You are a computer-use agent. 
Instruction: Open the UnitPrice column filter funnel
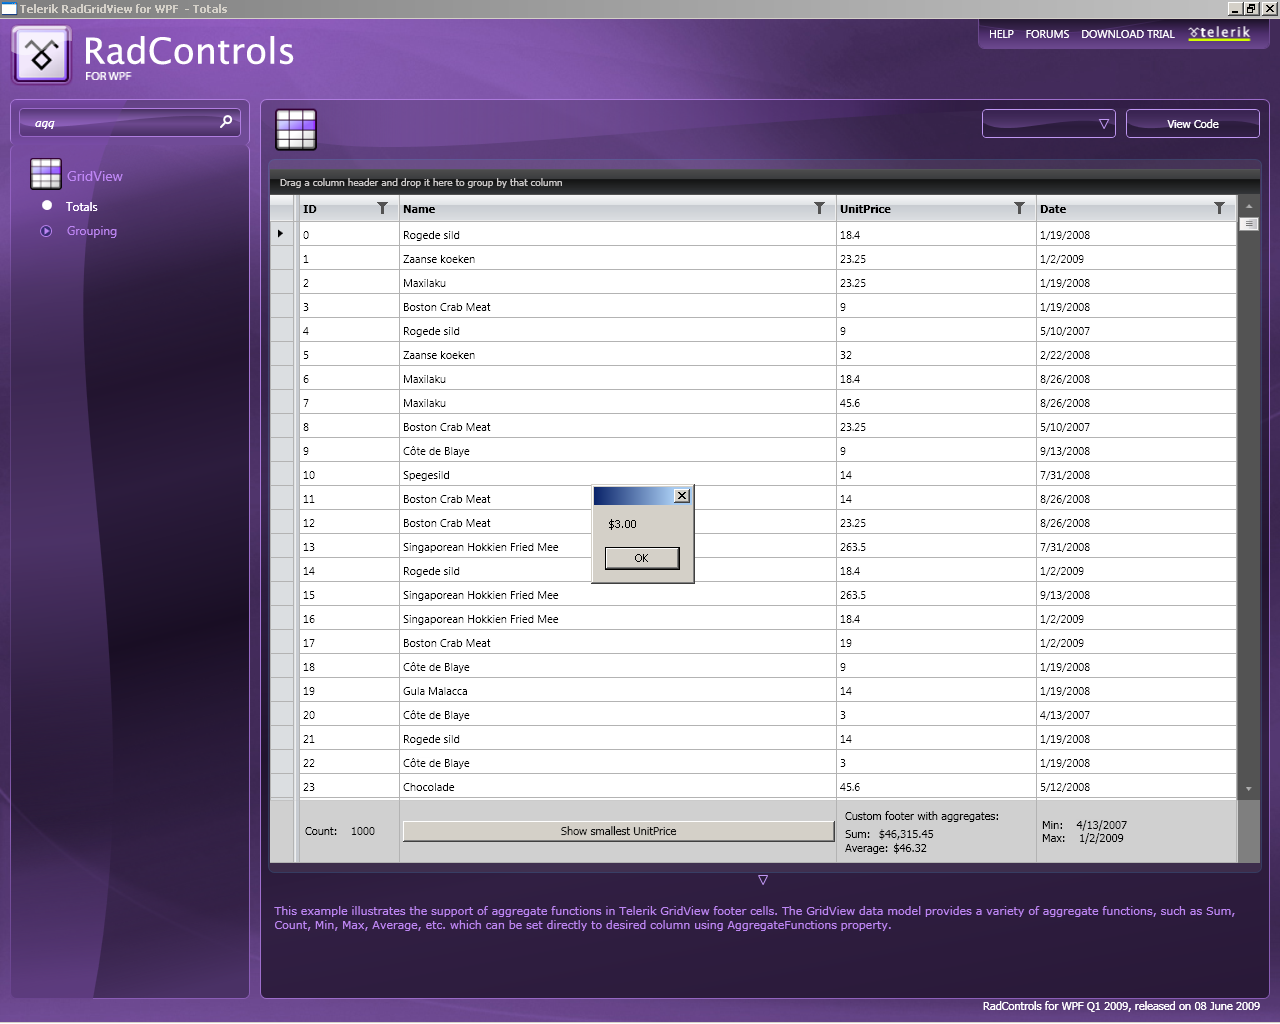pos(1019,208)
